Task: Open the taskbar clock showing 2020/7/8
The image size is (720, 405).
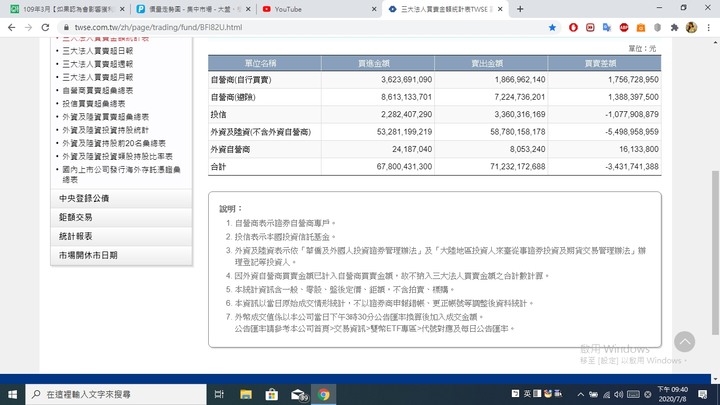Action: click(673, 394)
